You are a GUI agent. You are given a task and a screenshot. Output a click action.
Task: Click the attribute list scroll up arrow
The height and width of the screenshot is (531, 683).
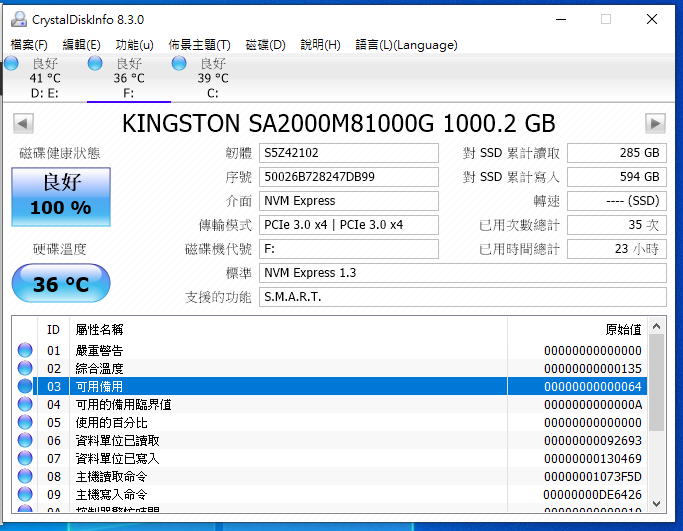[x=657, y=326]
